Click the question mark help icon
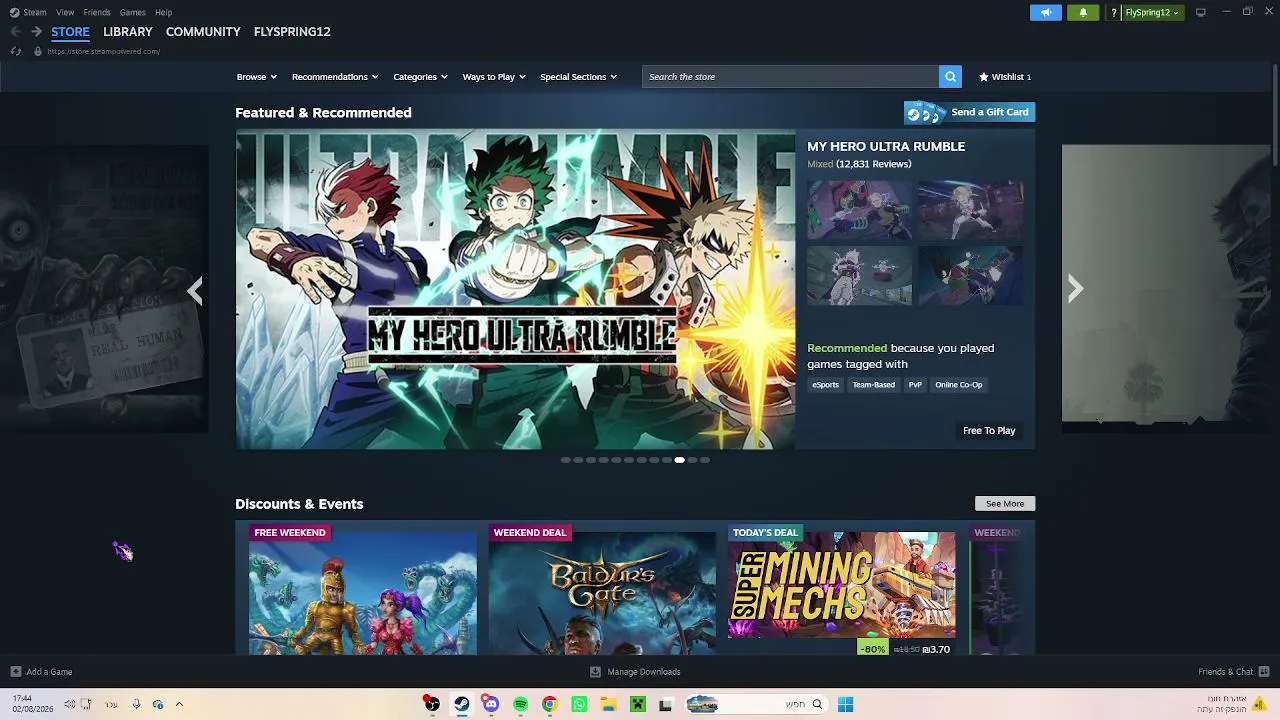 click(1113, 13)
